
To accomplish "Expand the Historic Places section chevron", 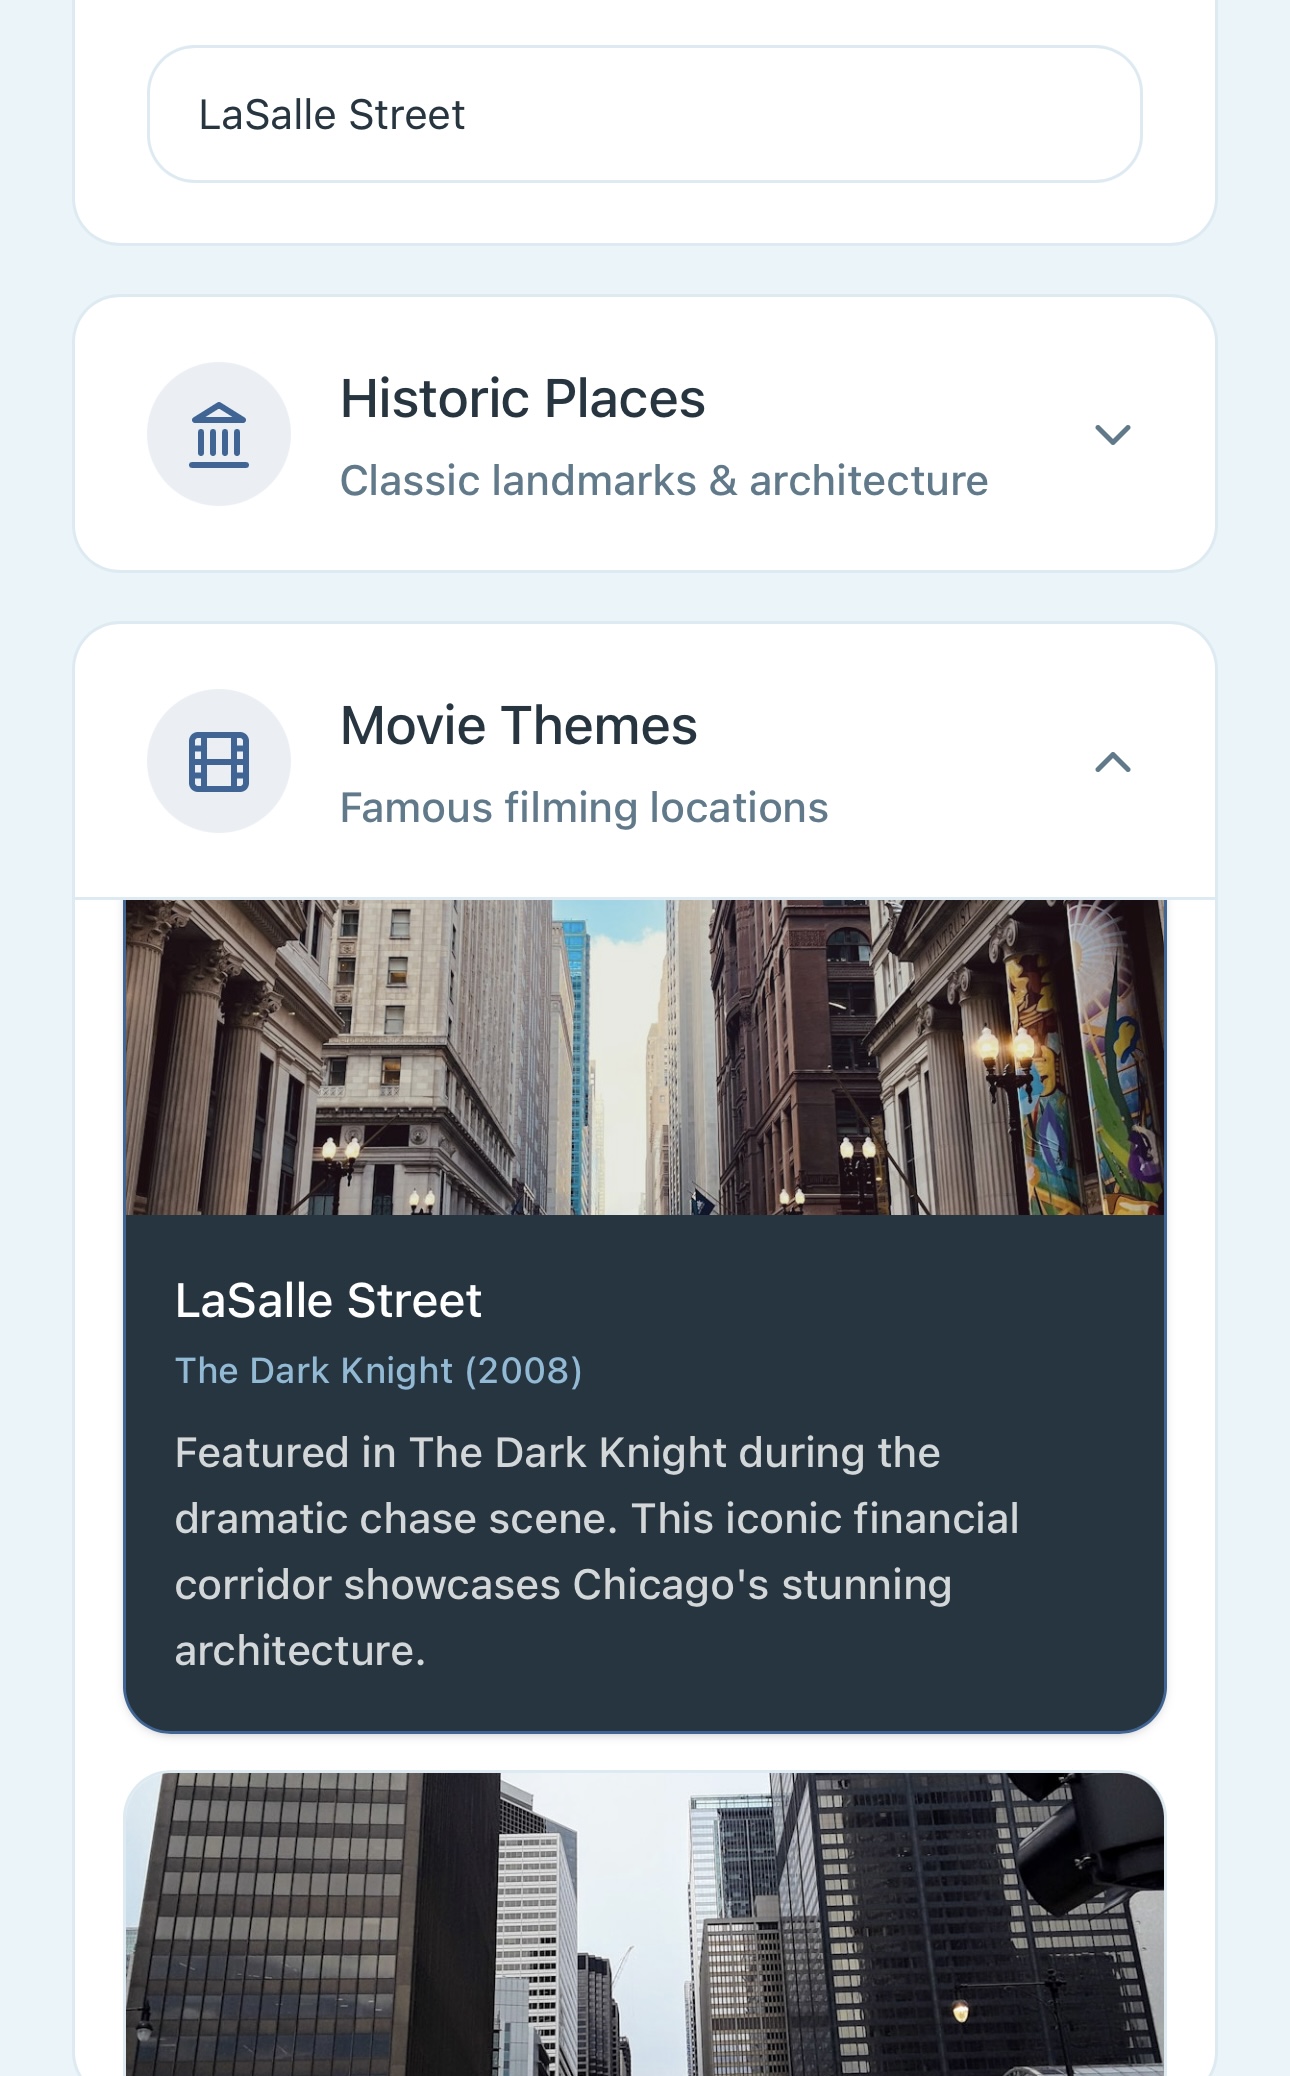I will [x=1112, y=434].
